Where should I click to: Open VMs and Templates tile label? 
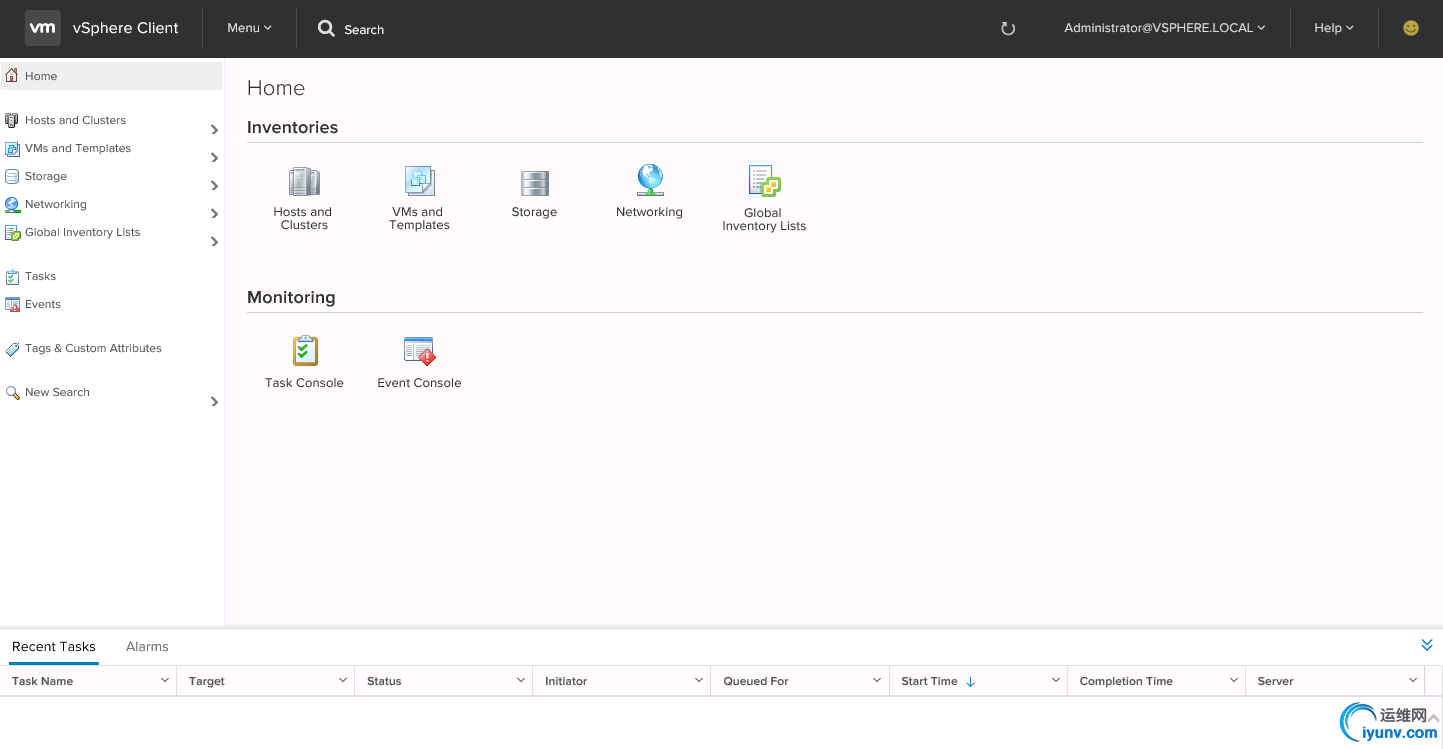tap(419, 218)
